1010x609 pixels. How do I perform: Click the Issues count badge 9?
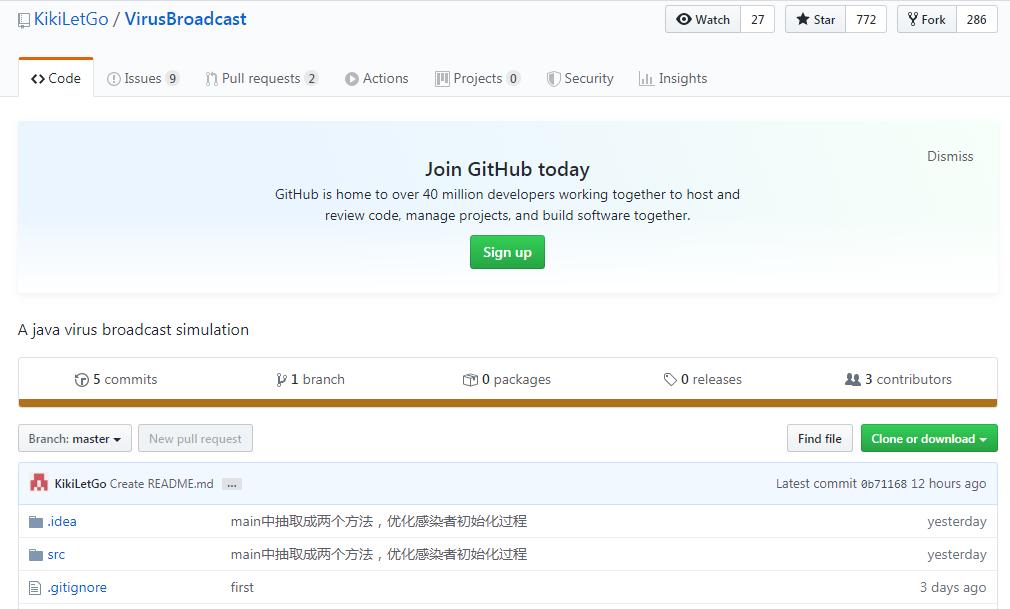tap(172, 79)
